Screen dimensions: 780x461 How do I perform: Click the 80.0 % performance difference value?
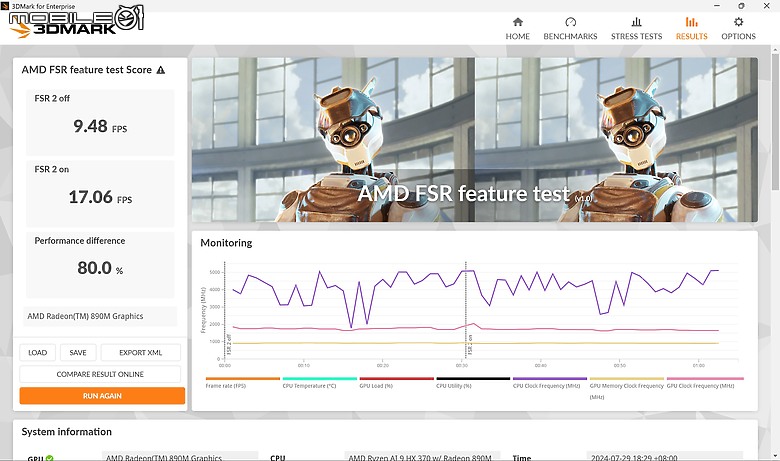[x=100, y=268]
